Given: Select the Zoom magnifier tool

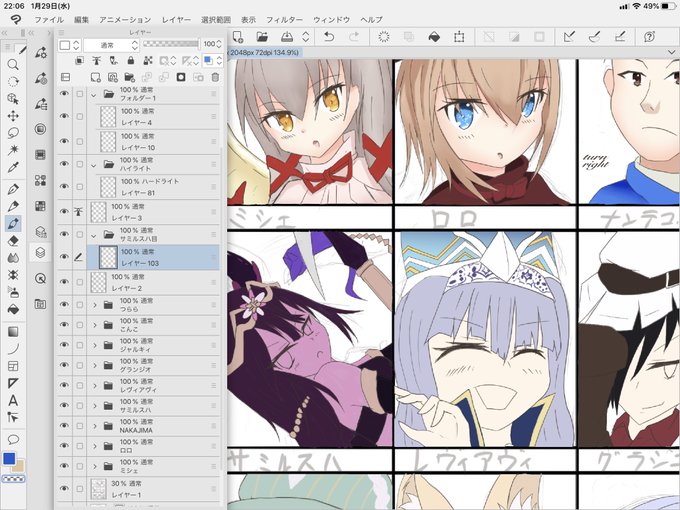Looking at the screenshot, I should tap(13, 65).
